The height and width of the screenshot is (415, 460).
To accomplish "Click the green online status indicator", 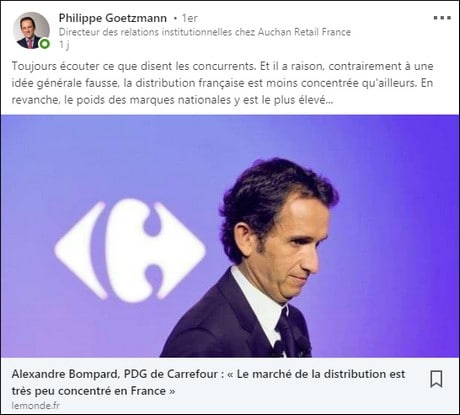I will point(45,44).
